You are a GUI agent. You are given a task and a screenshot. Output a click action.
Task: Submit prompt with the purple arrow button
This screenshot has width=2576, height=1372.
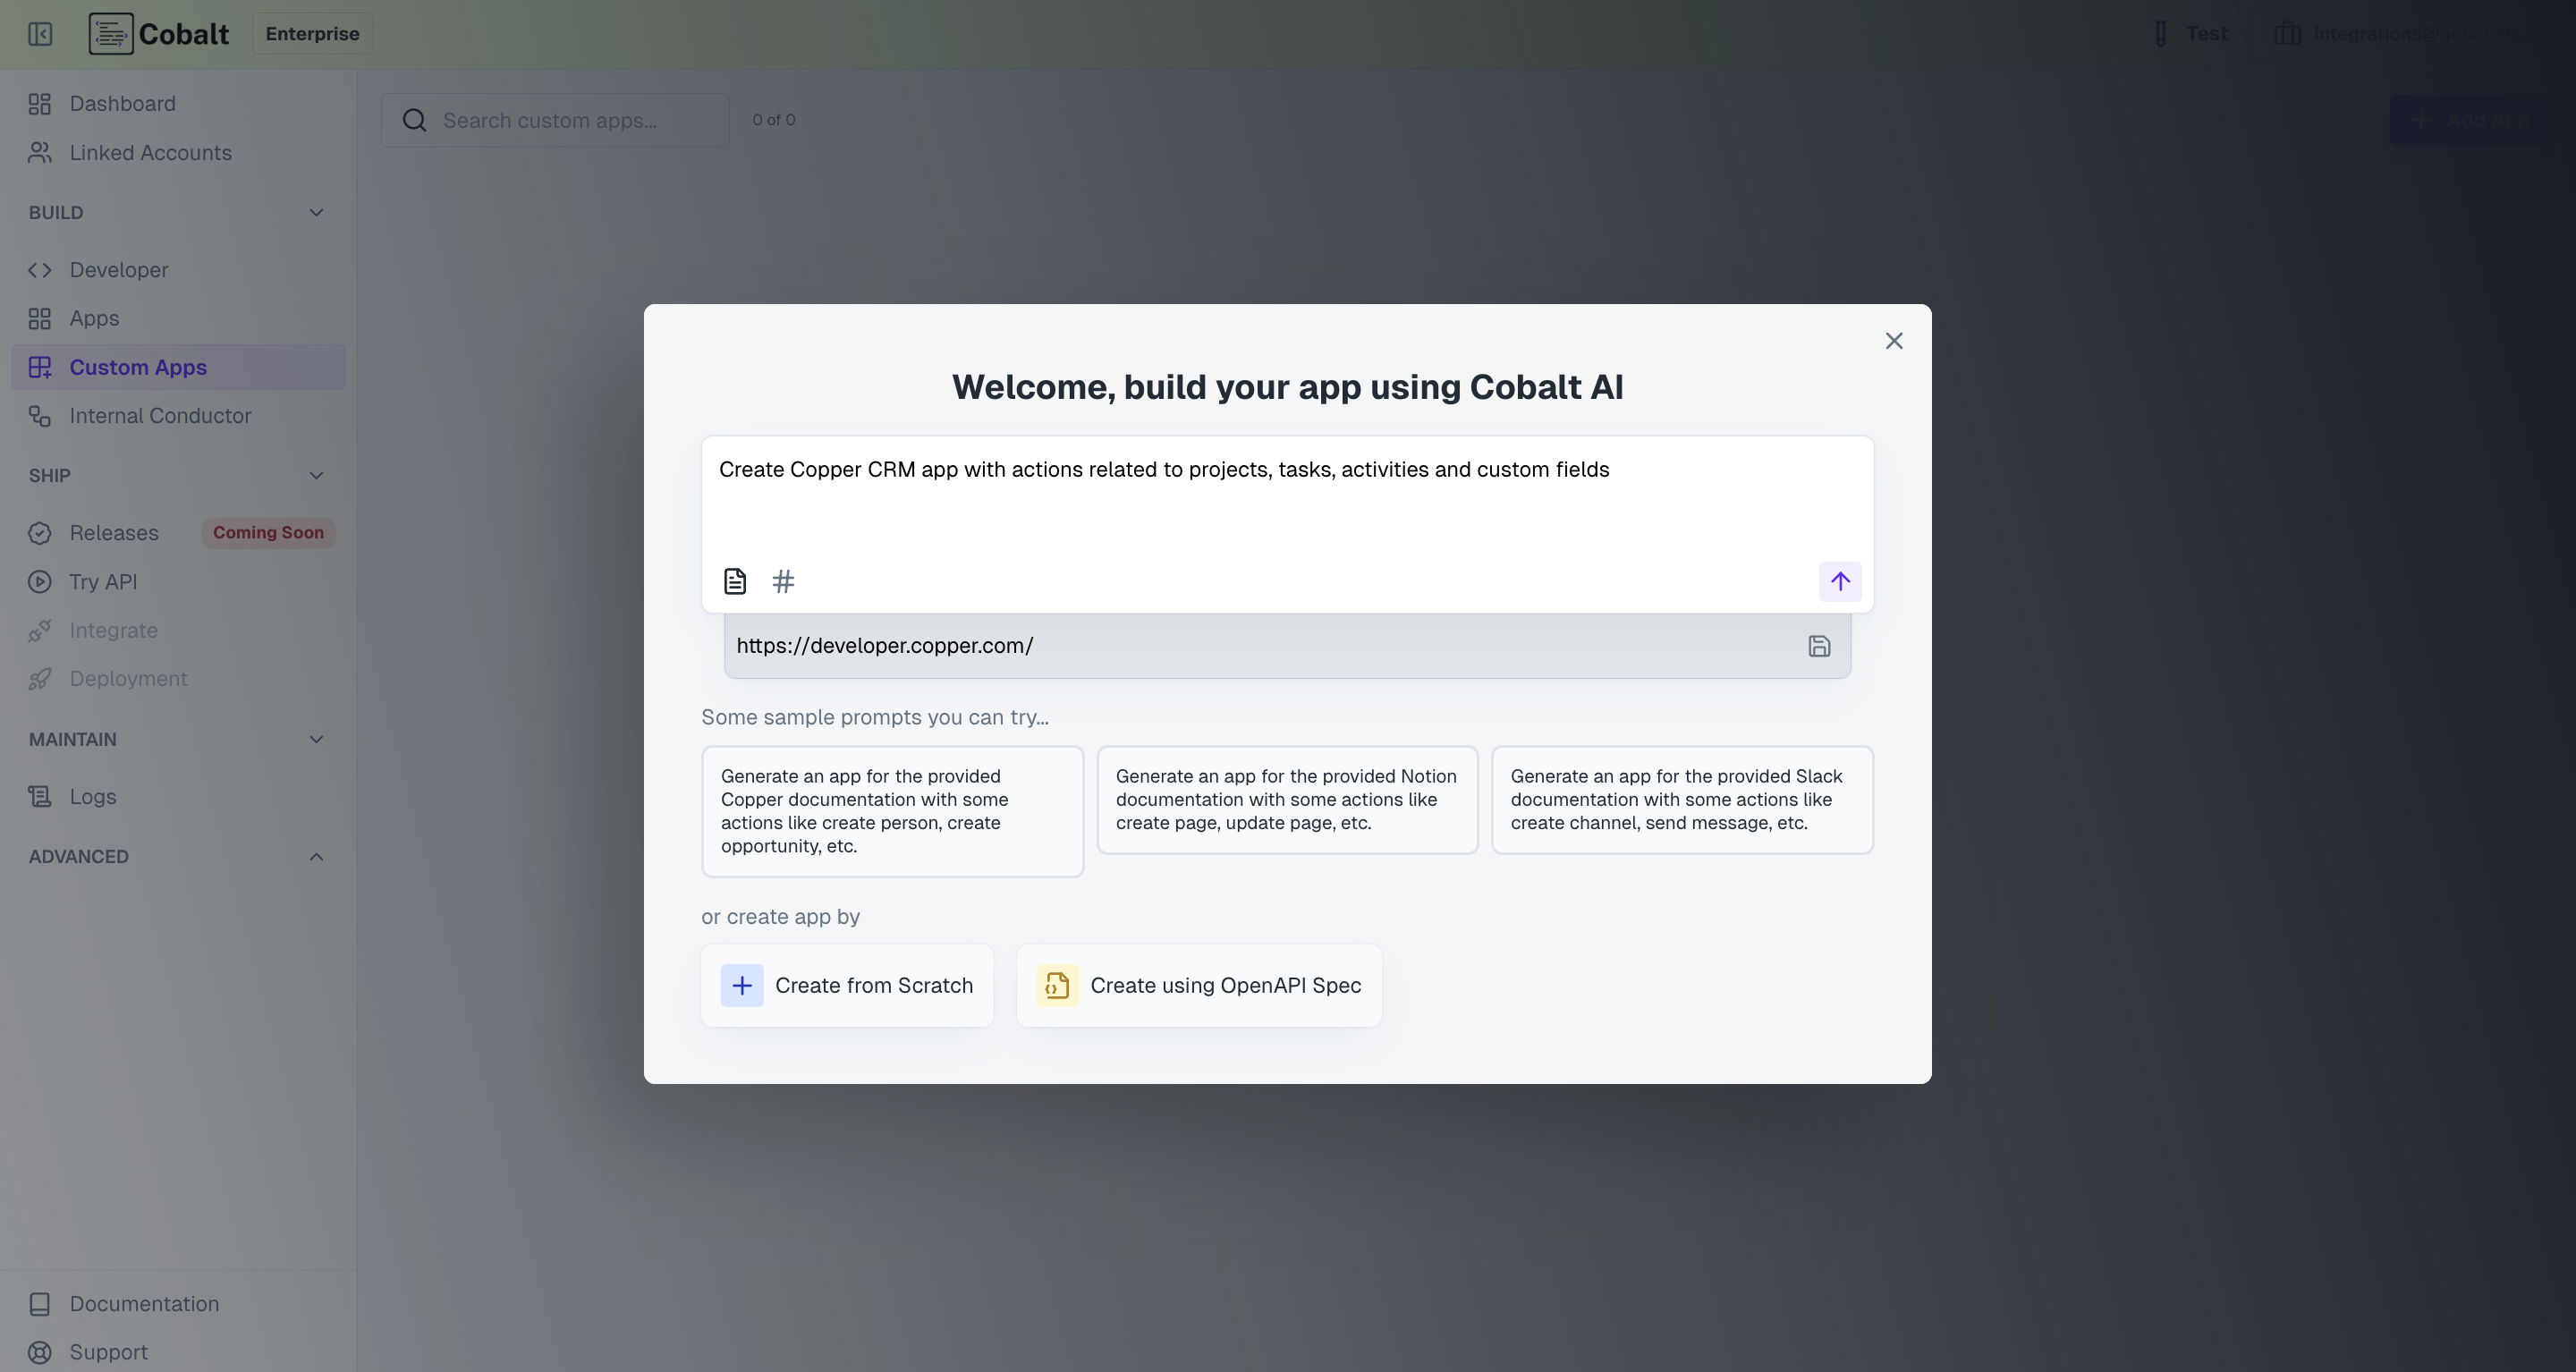[x=1840, y=581]
